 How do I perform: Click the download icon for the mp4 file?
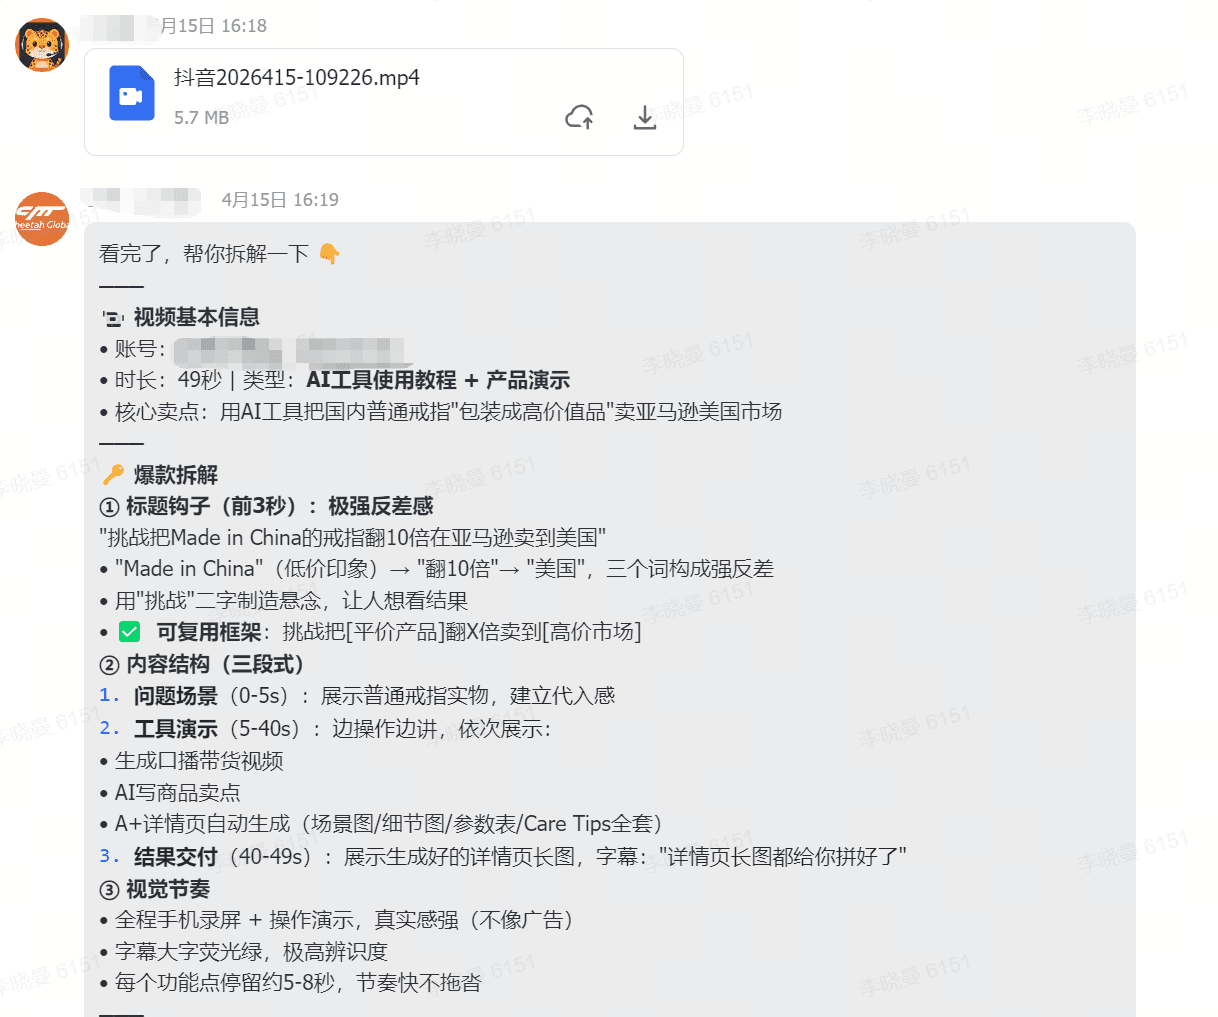click(644, 117)
